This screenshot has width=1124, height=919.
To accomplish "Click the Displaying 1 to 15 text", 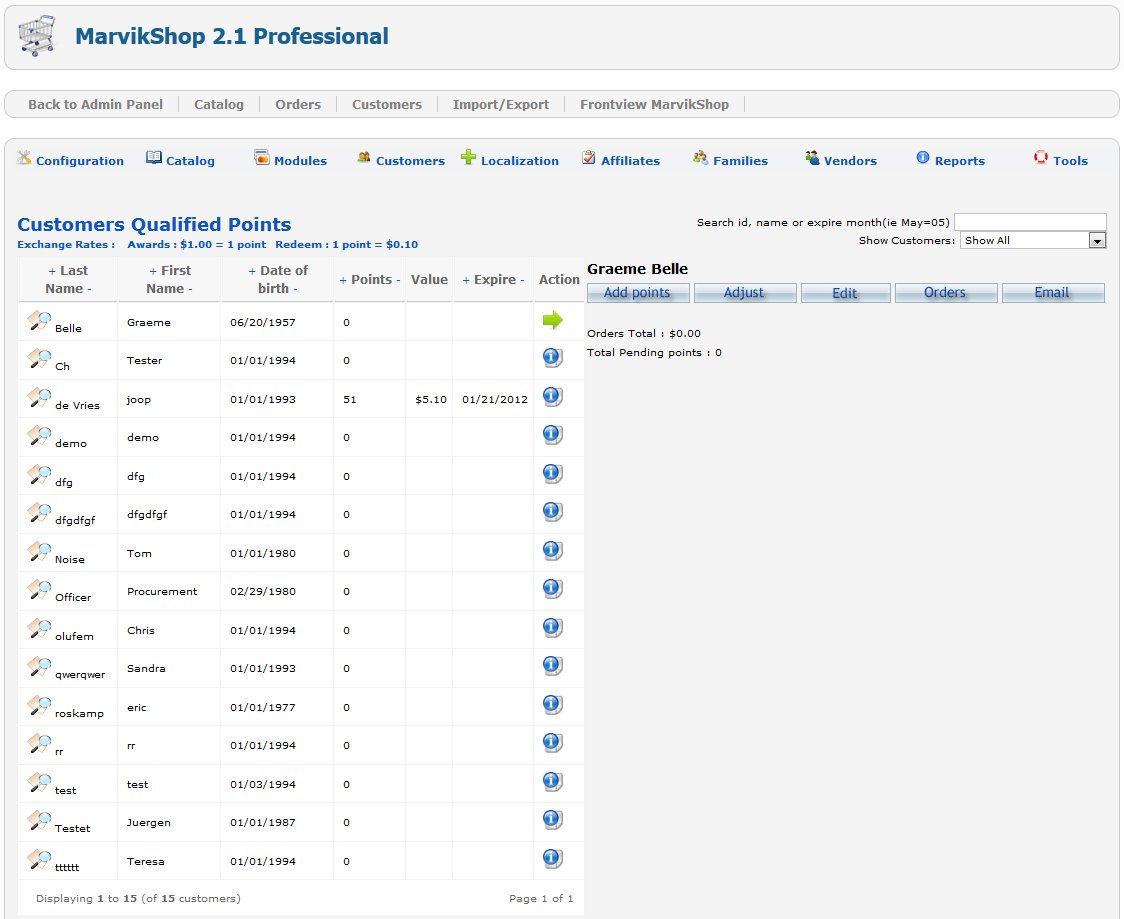I will [x=138, y=898].
